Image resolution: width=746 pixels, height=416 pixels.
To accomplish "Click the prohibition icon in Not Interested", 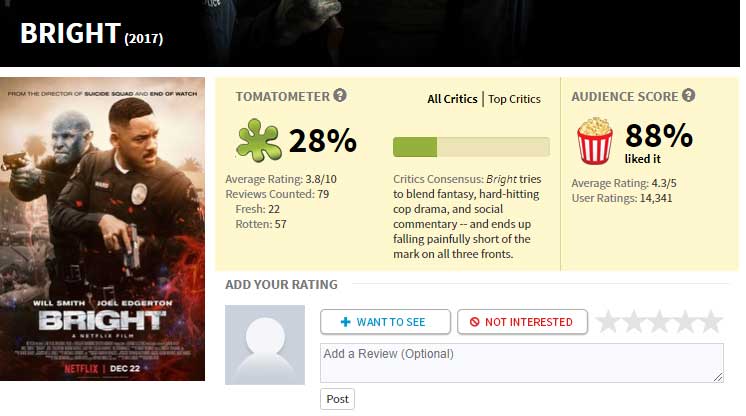I will (474, 322).
